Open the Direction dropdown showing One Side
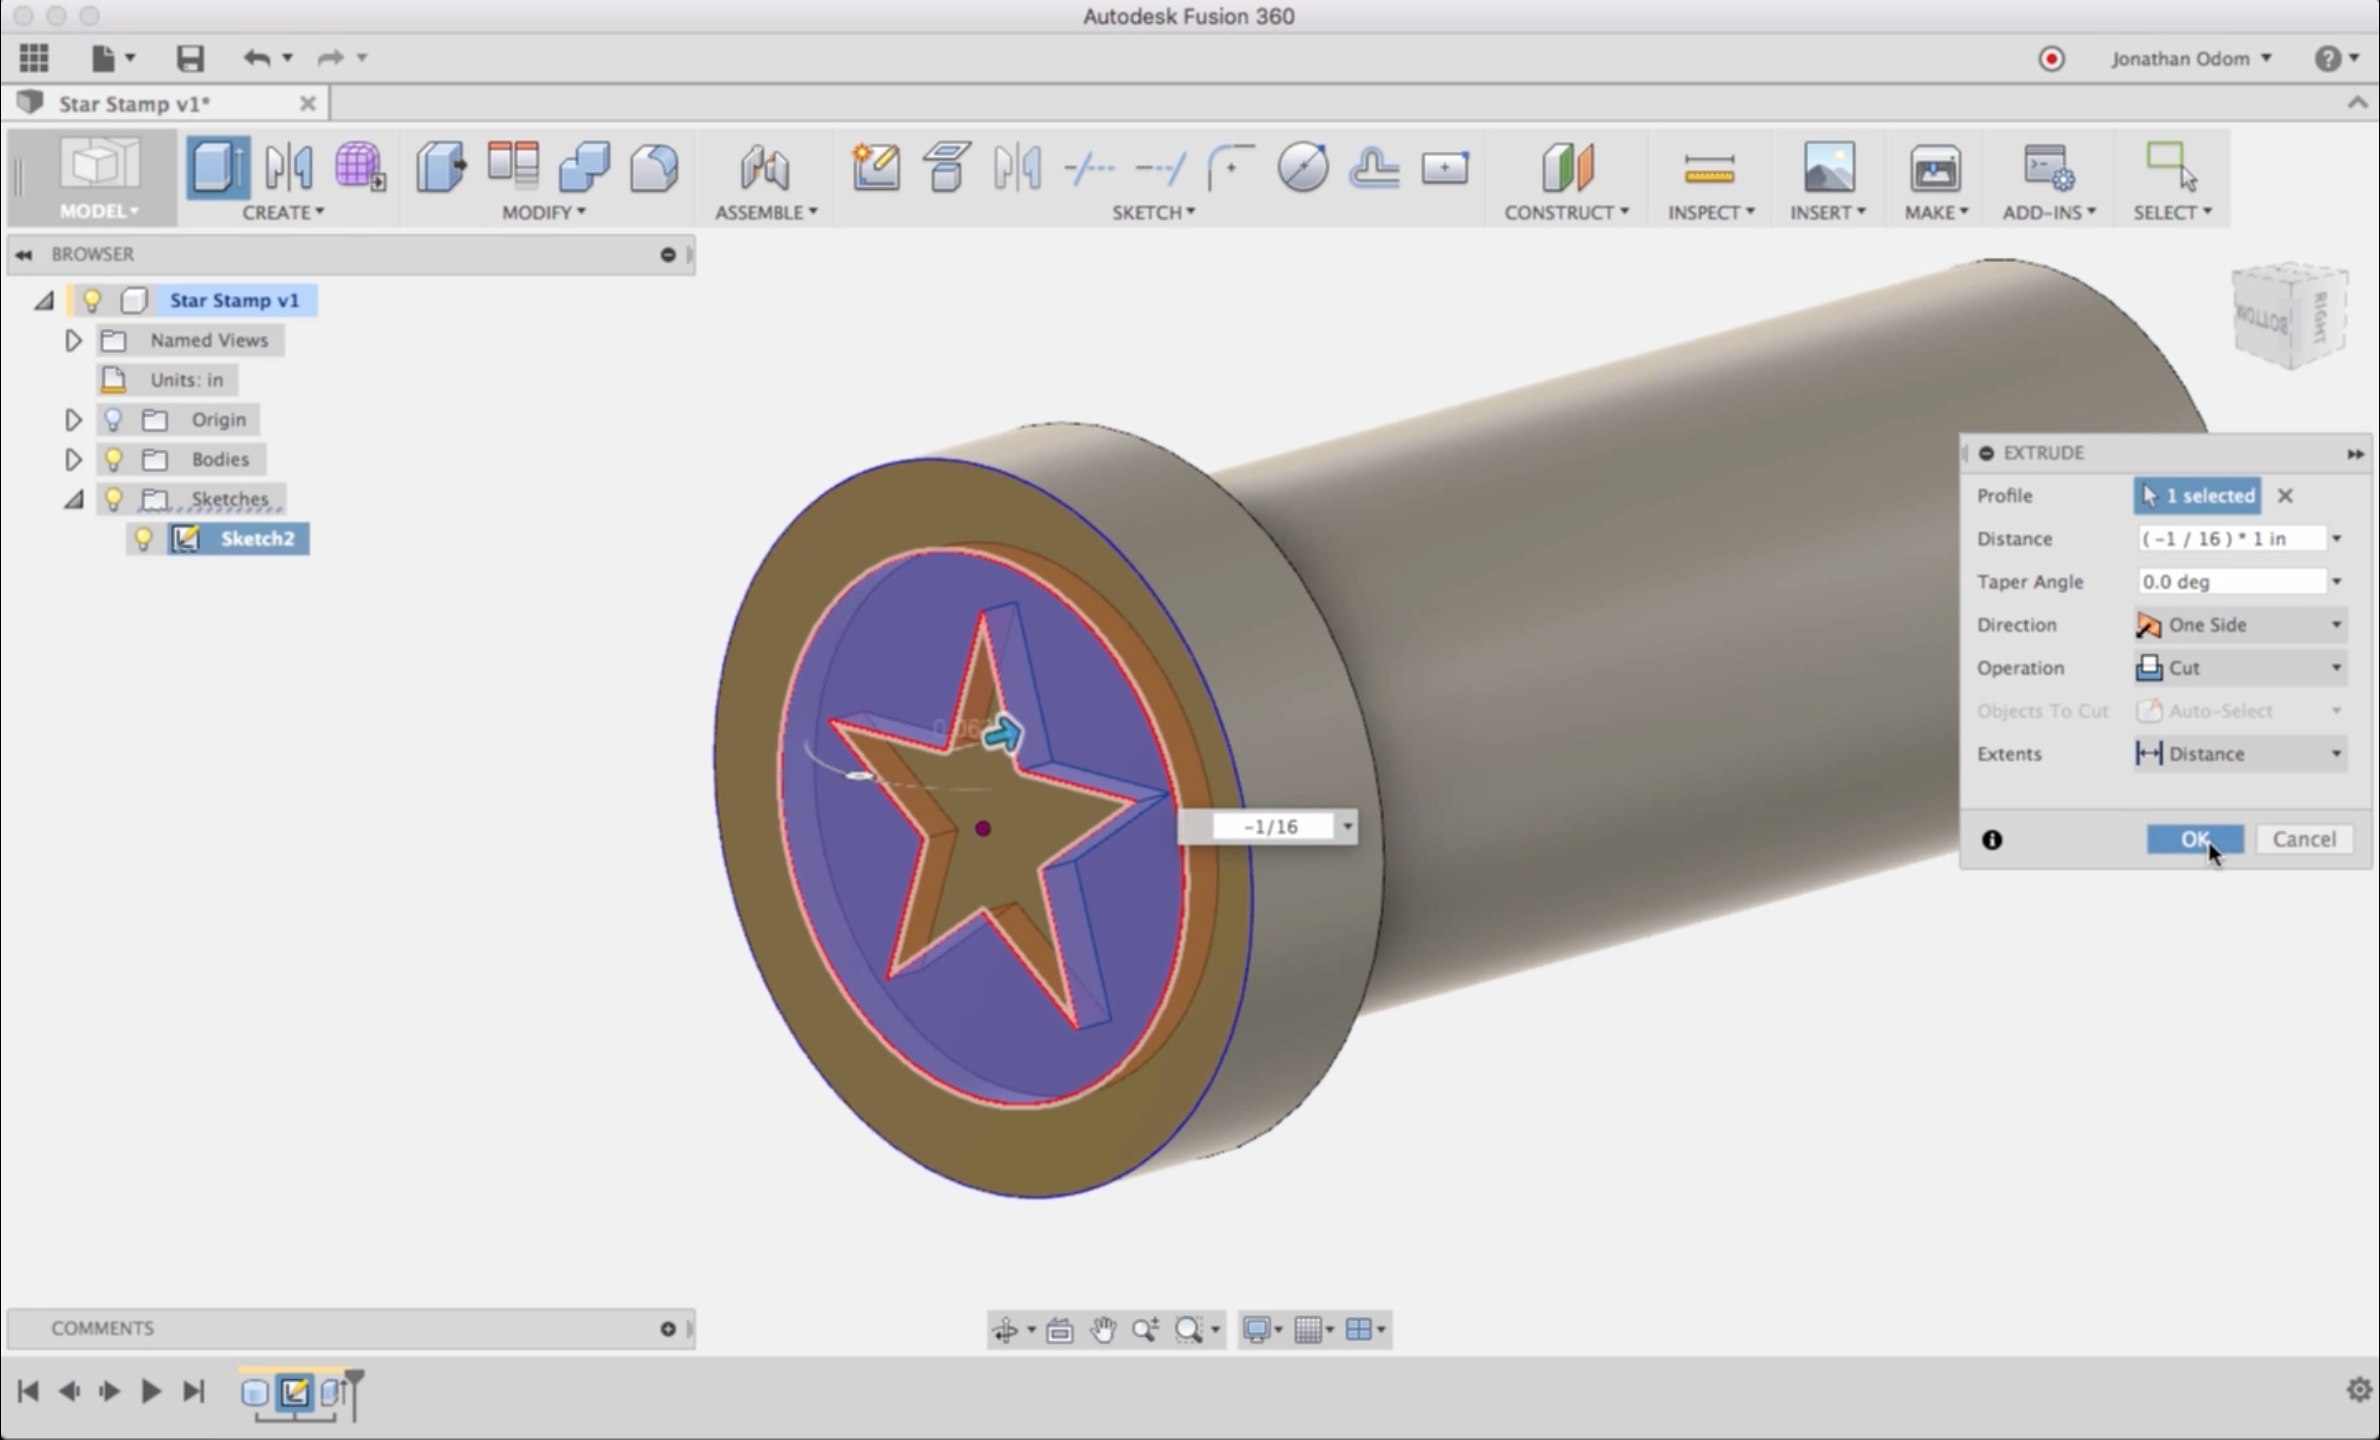Screen dimensions: 2380x1440 pyautogui.click(x=2239, y=625)
